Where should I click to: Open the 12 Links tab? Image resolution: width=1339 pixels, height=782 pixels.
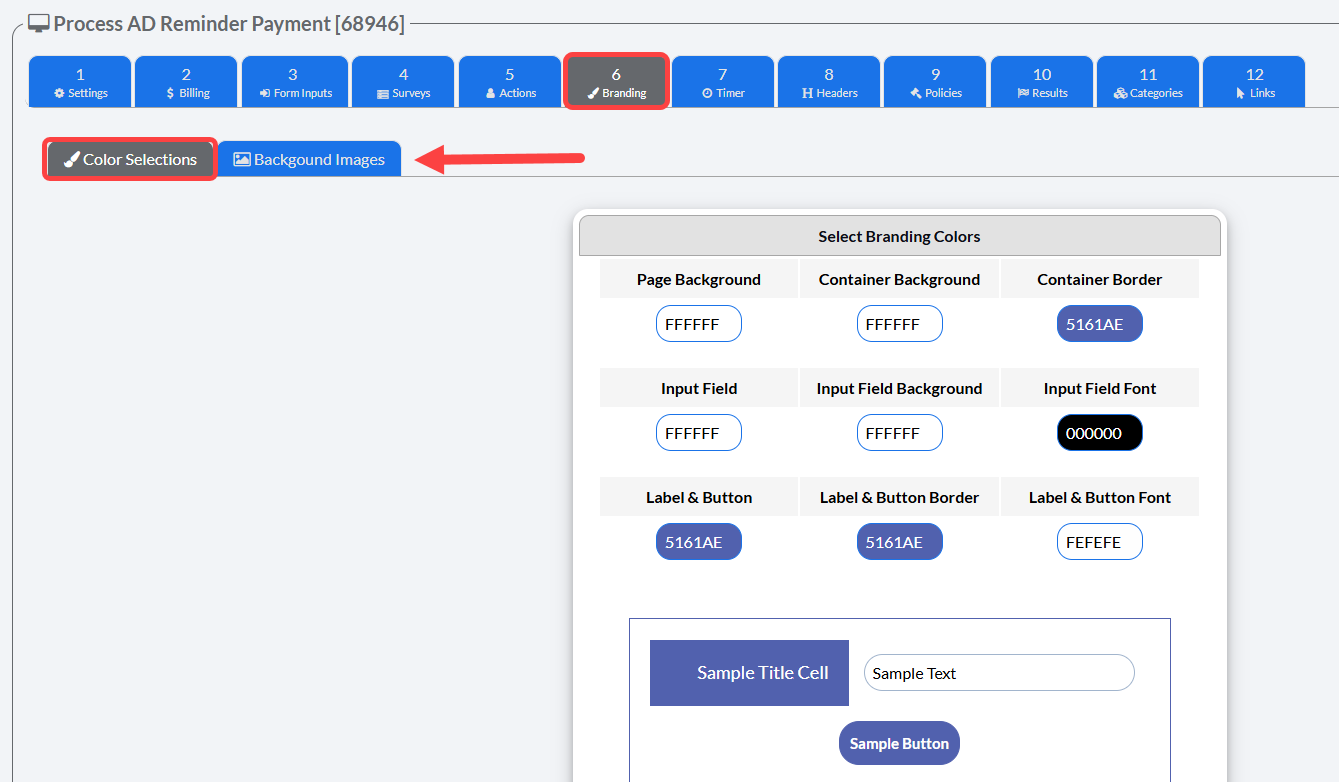tap(1254, 82)
